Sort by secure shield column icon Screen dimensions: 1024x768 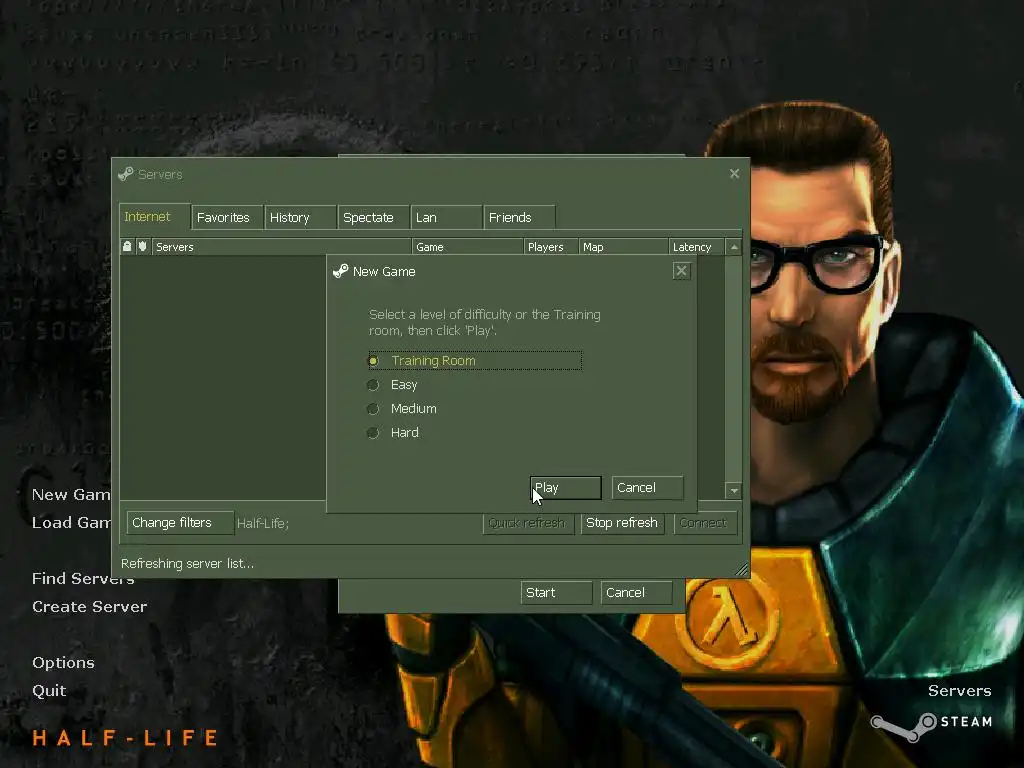point(142,247)
